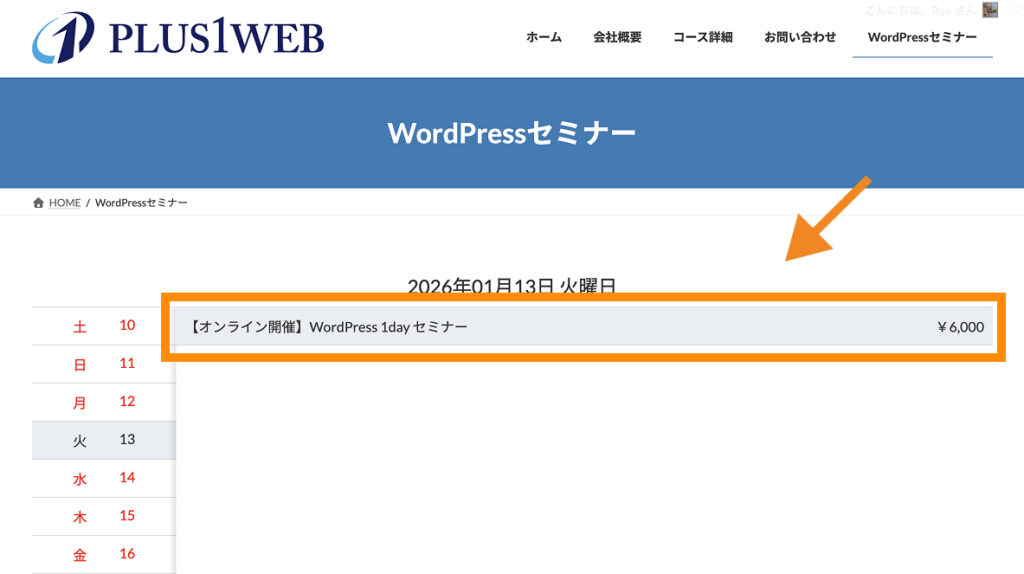Image resolution: width=1024 pixels, height=574 pixels.
Task: Select Thursday 15 in the date list
Action: (x=103, y=516)
